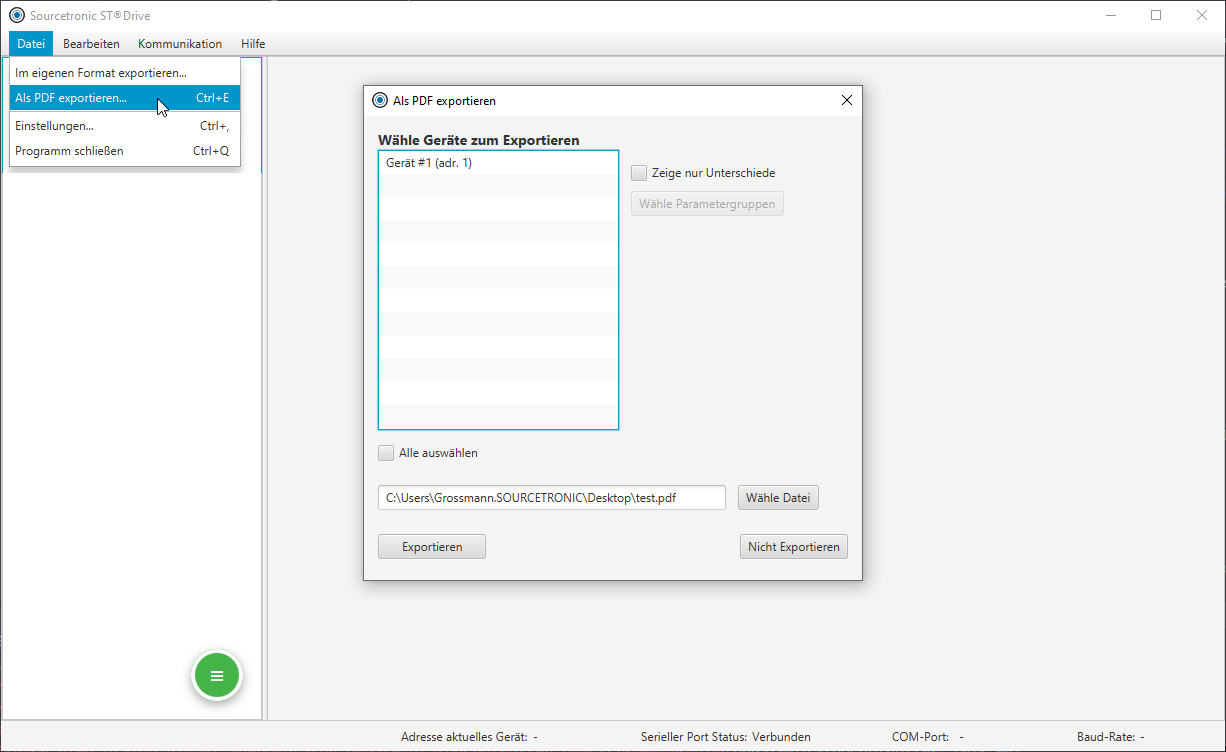The image size is (1226, 752).
Task: Click the export file path text field
Action: (x=551, y=498)
